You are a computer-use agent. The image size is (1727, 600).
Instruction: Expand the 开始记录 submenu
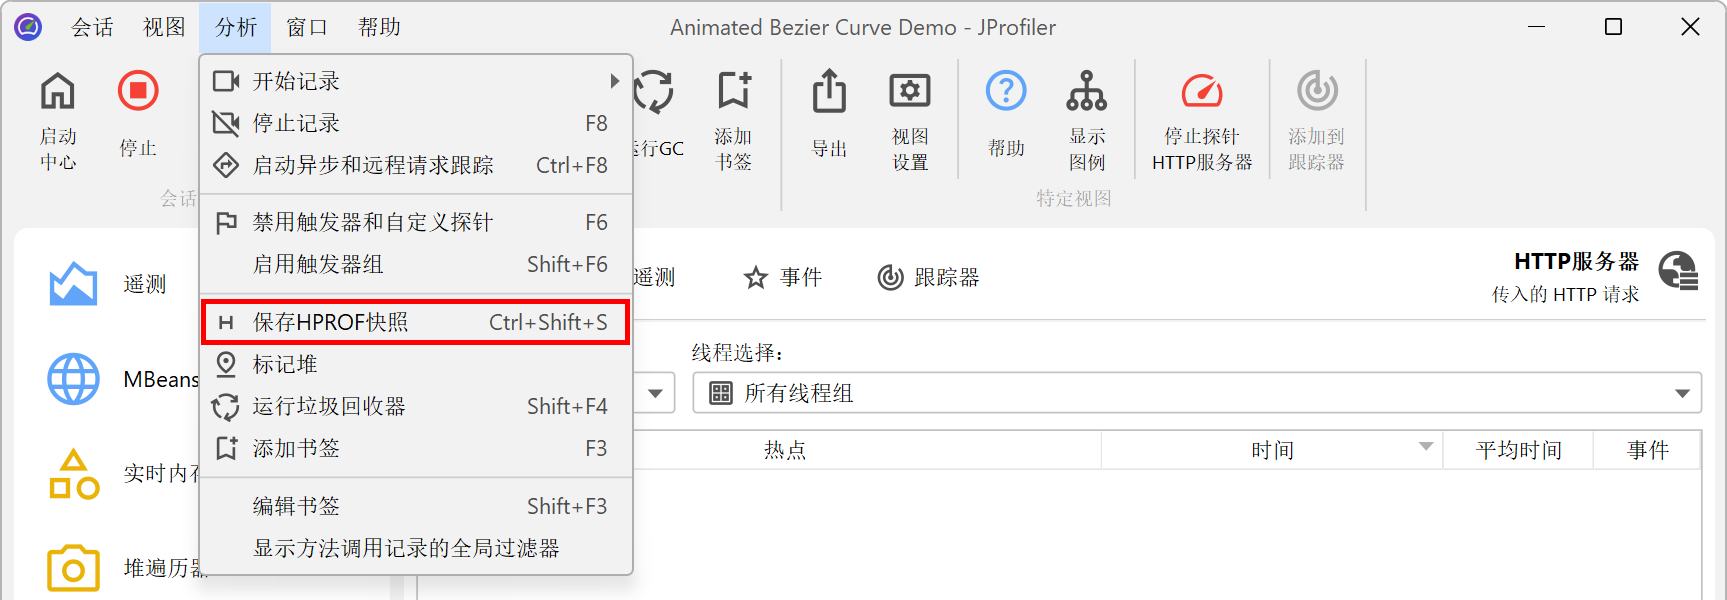tap(416, 81)
